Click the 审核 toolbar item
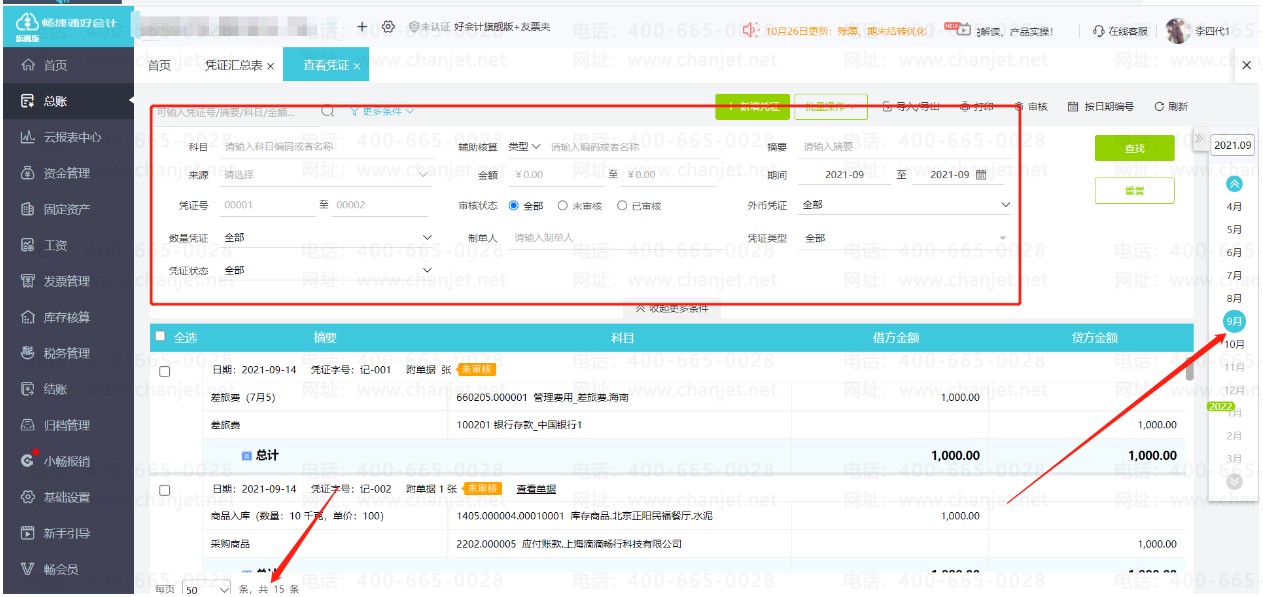The width and height of the screenshot is (1263, 597). pyautogui.click(x=1030, y=106)
